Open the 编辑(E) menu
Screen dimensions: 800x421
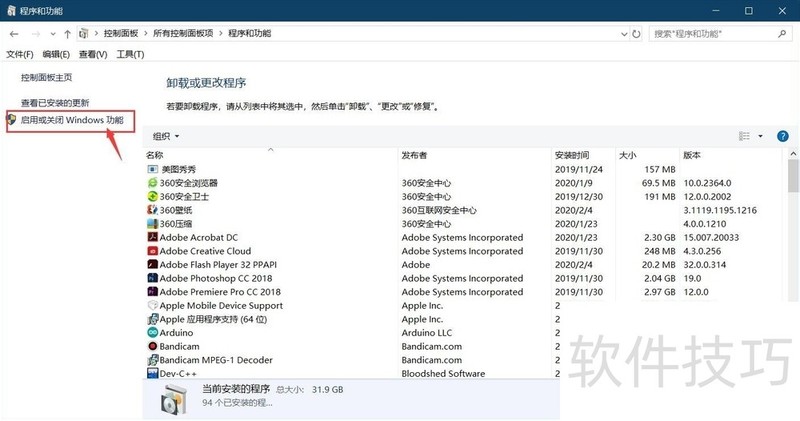(56, 54)
